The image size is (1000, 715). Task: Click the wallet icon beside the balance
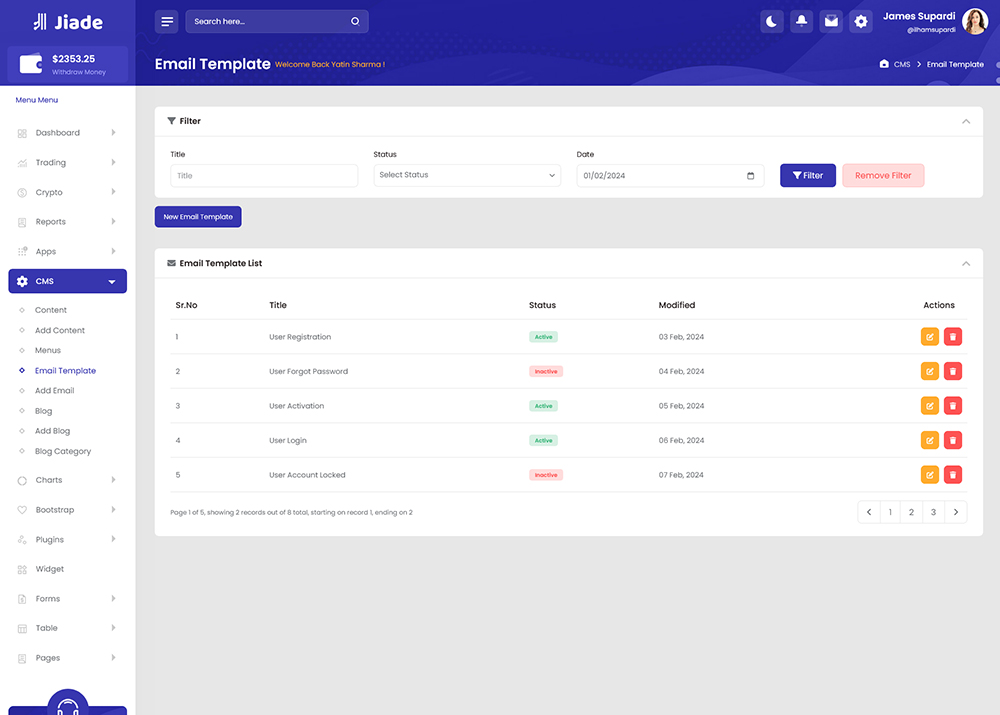pos(31,65)
